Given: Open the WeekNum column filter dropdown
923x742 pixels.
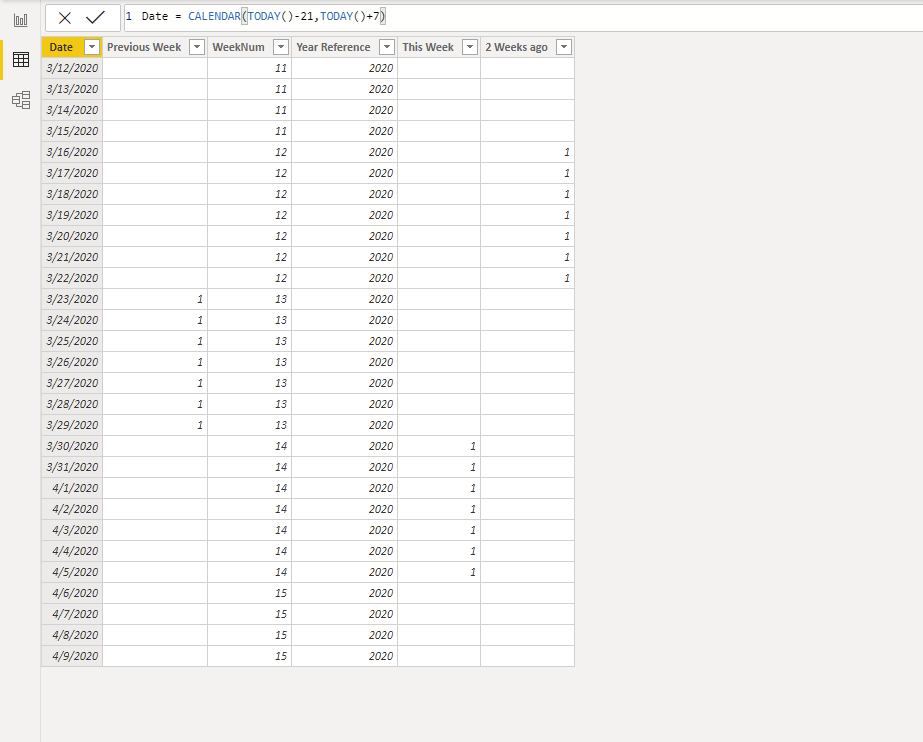Looking at the screenshot, I should click(281, 47).
